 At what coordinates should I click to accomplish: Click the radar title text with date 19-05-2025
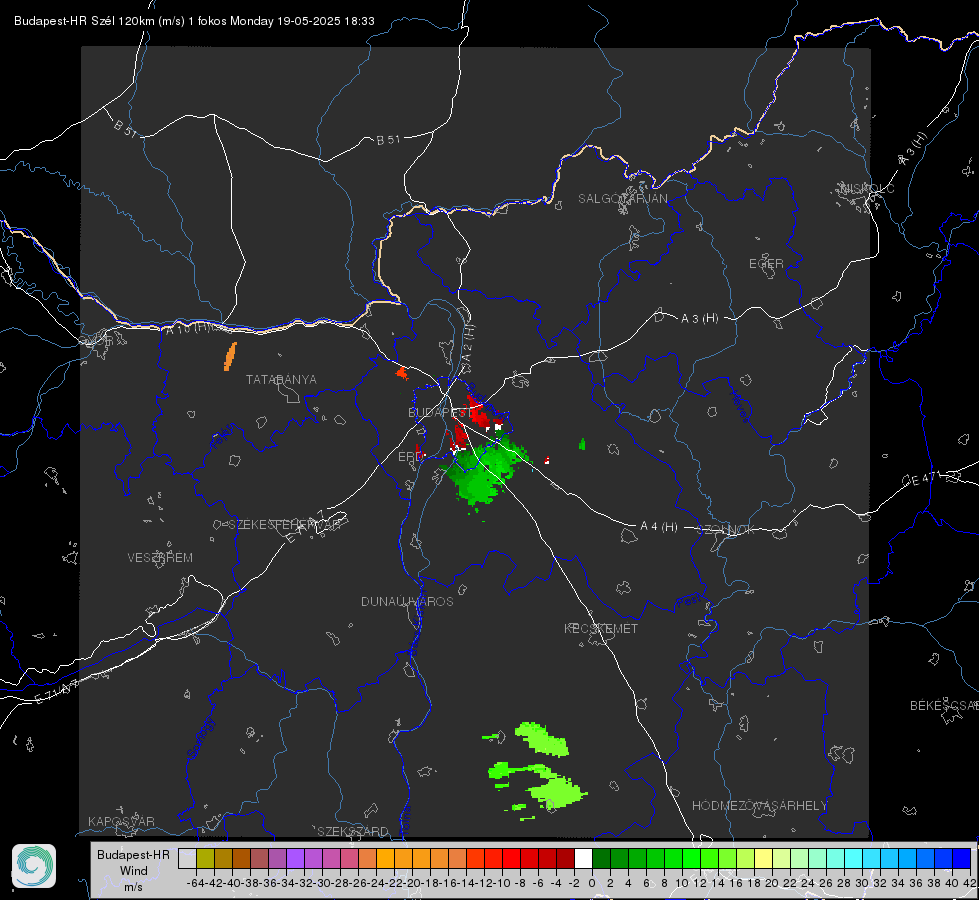tap(194, 21)
